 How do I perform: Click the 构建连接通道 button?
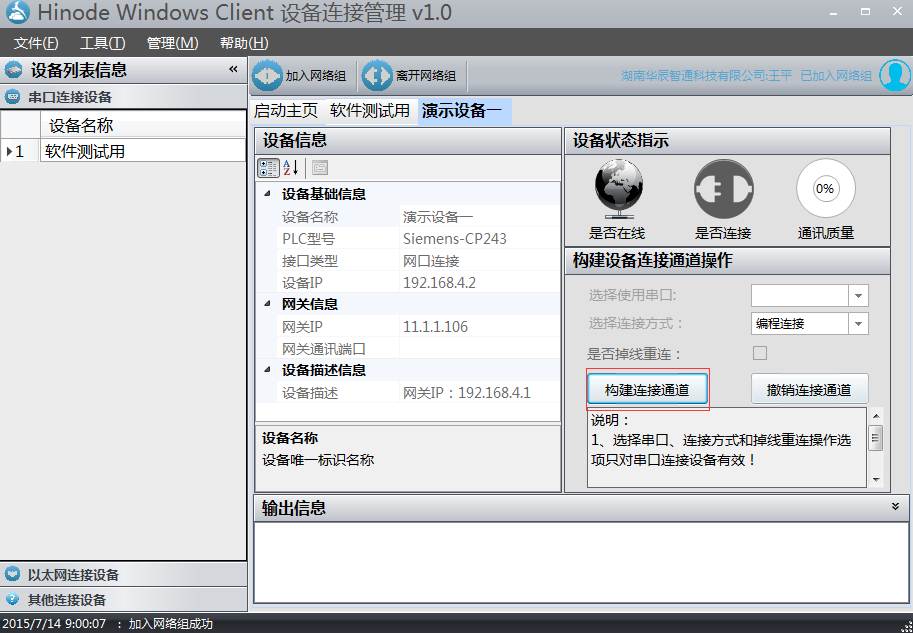[x=647, y=389]
